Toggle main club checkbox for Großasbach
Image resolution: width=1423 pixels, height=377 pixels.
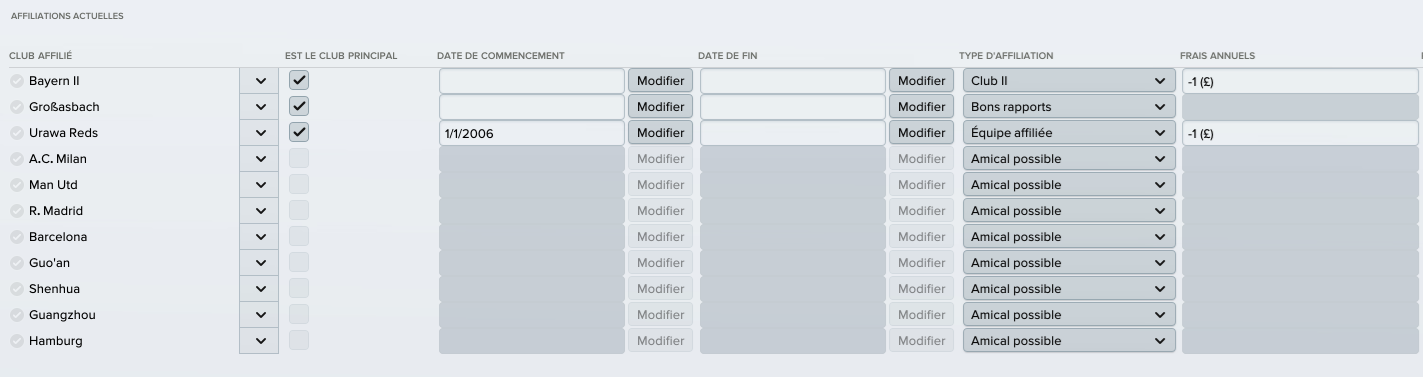point(299,106)
